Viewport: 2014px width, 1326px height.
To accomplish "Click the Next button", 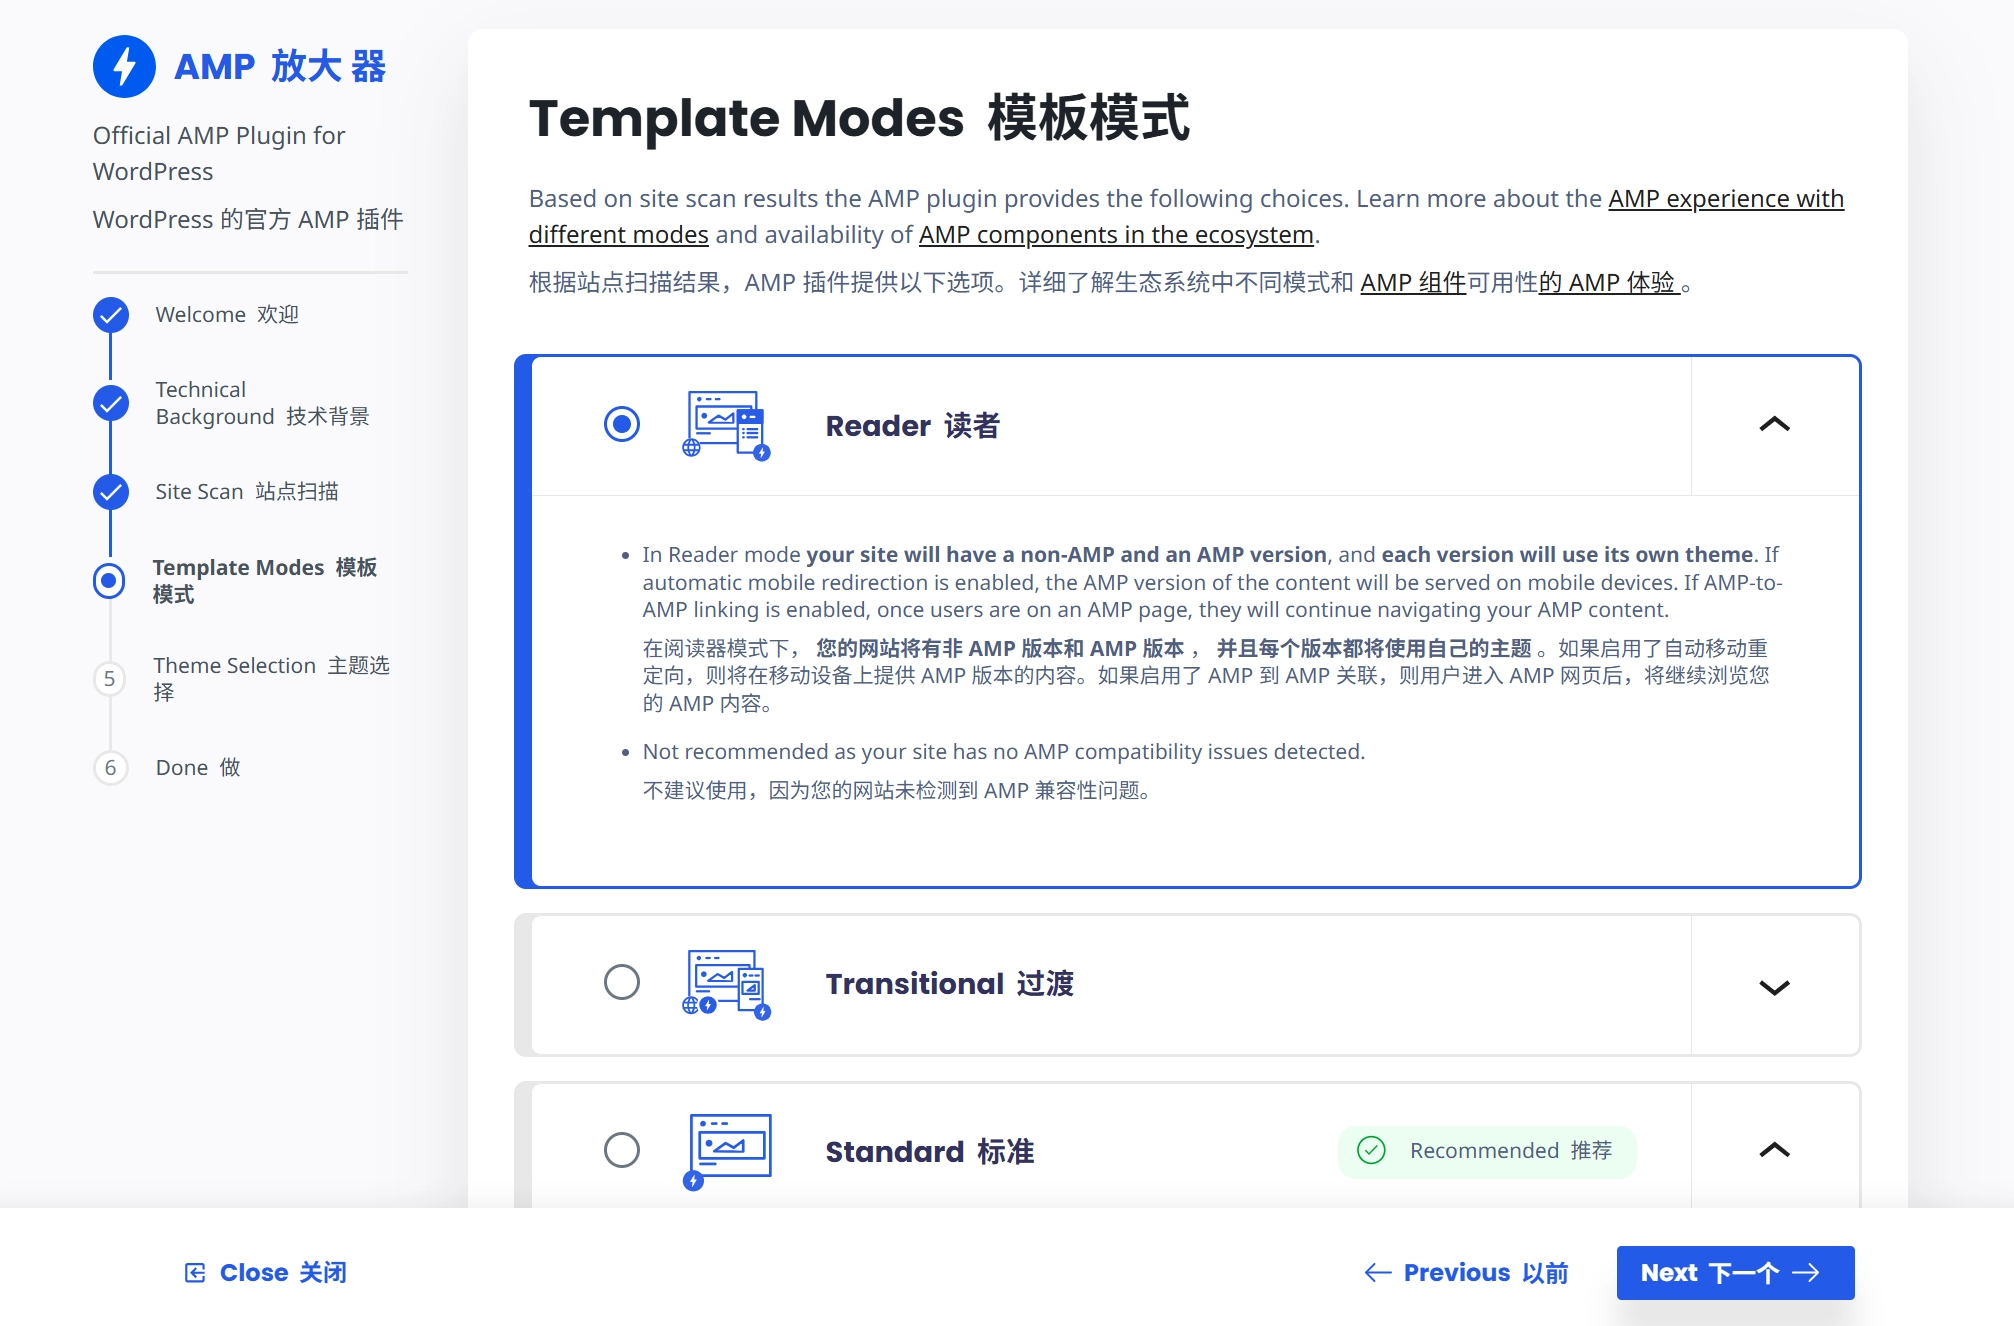I will pyautogui.click(x=1735, y=1273).
